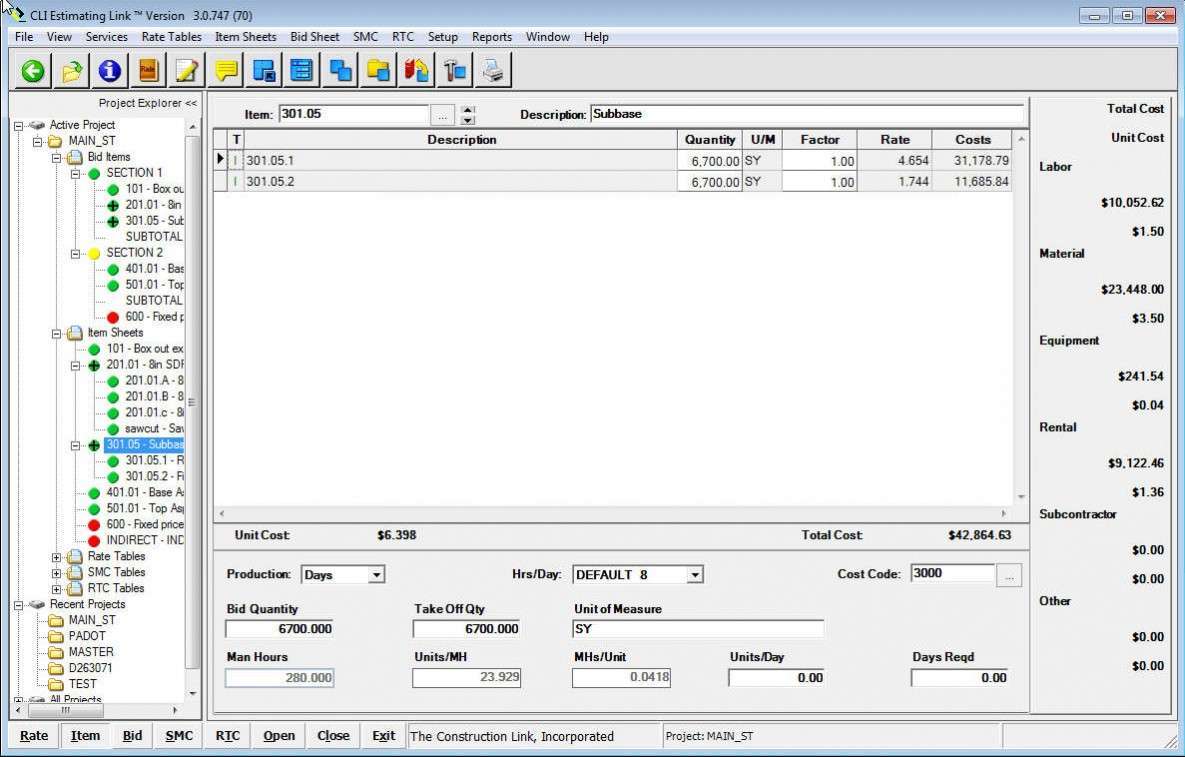Click the Rate button in bottom bar

click(x=34, y=736)
